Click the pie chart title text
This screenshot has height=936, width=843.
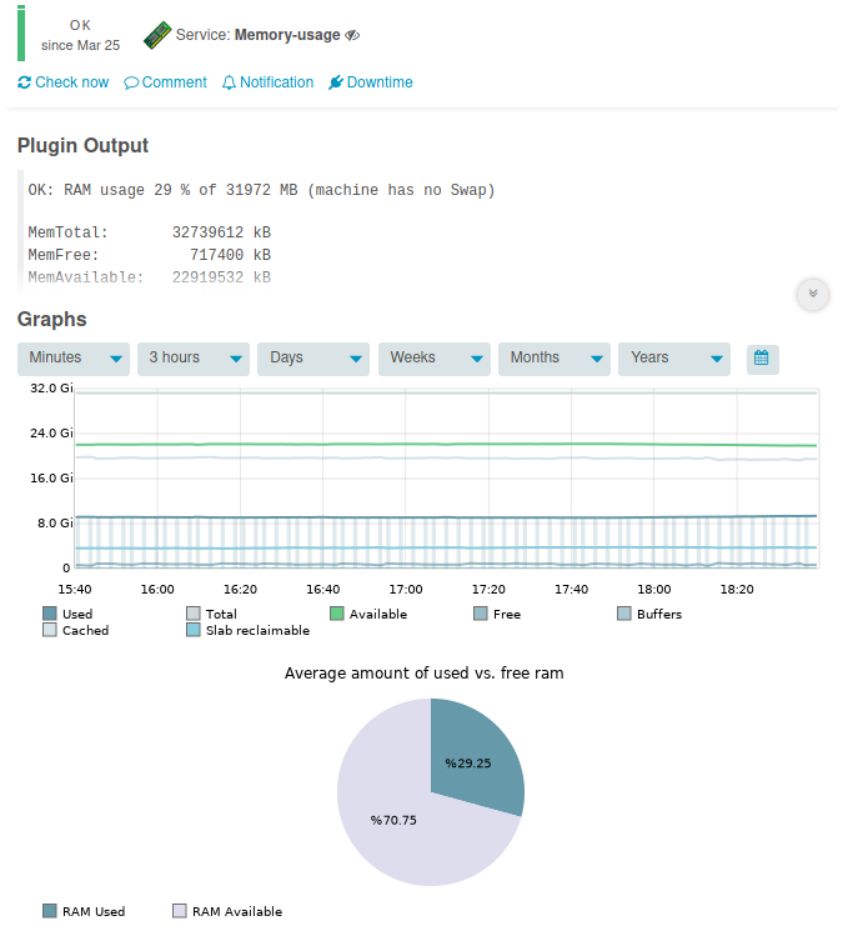(x=424, y=673)
